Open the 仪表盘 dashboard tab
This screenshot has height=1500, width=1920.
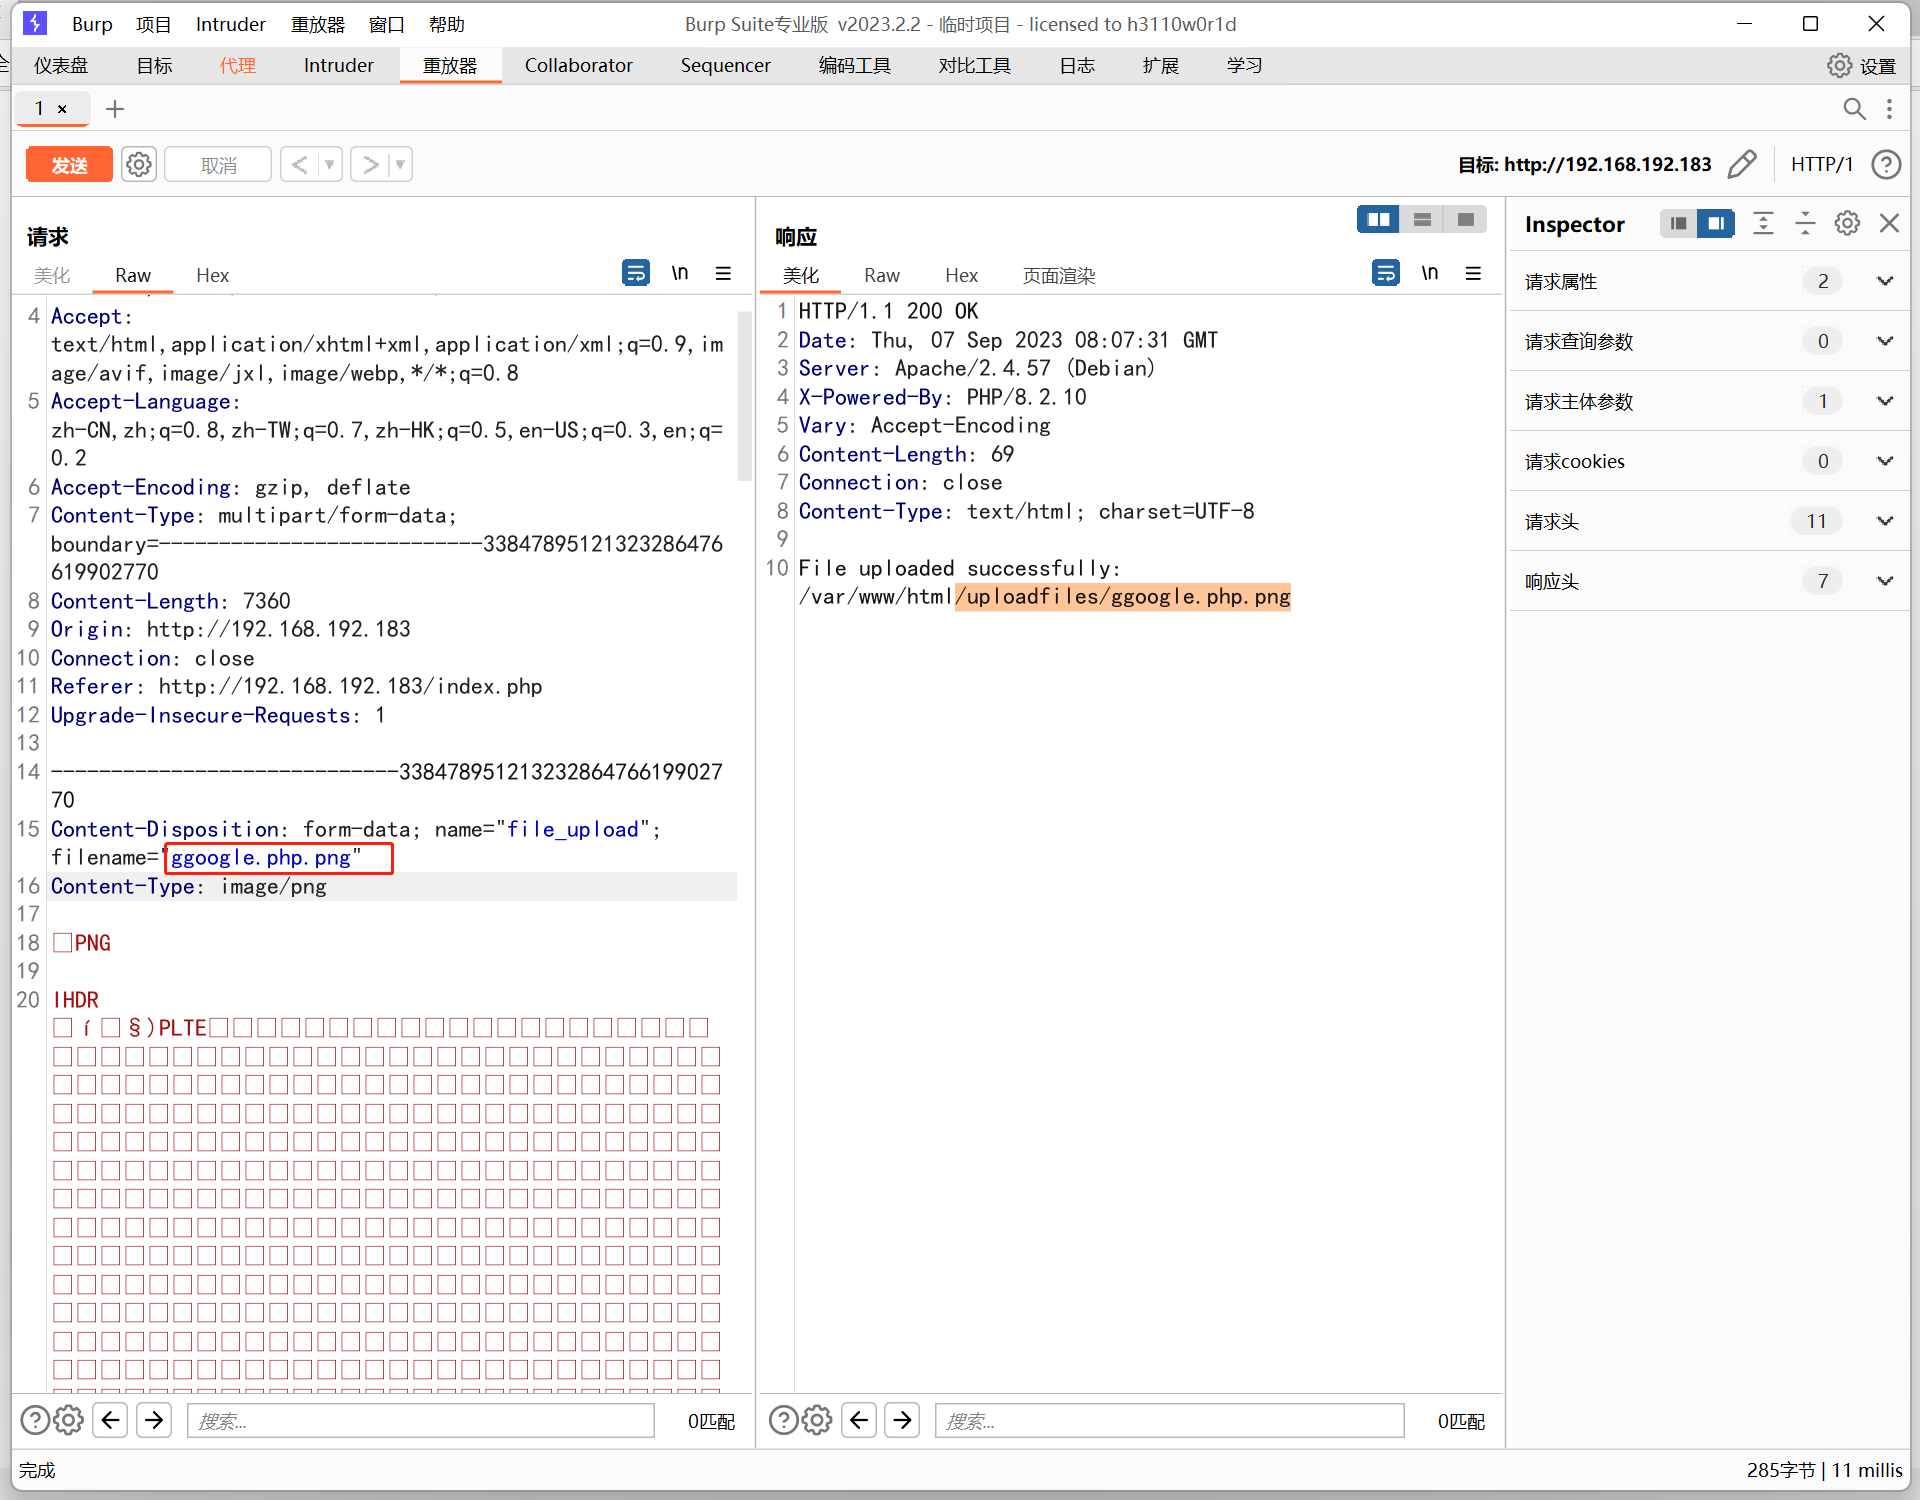pyautogui.click(x=61, y=65)
